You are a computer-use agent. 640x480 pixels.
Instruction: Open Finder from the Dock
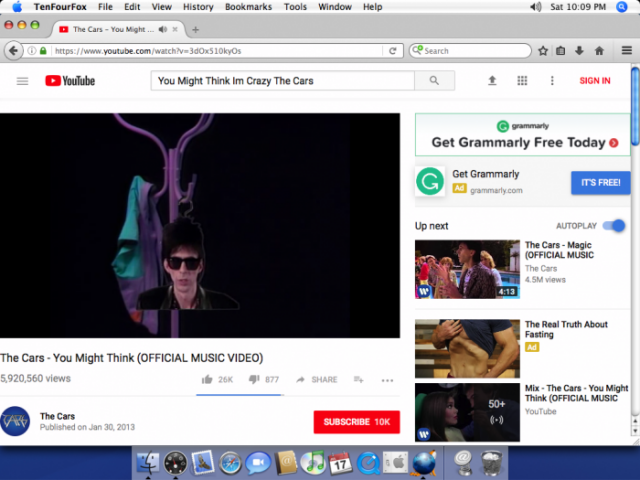(147, 463)
